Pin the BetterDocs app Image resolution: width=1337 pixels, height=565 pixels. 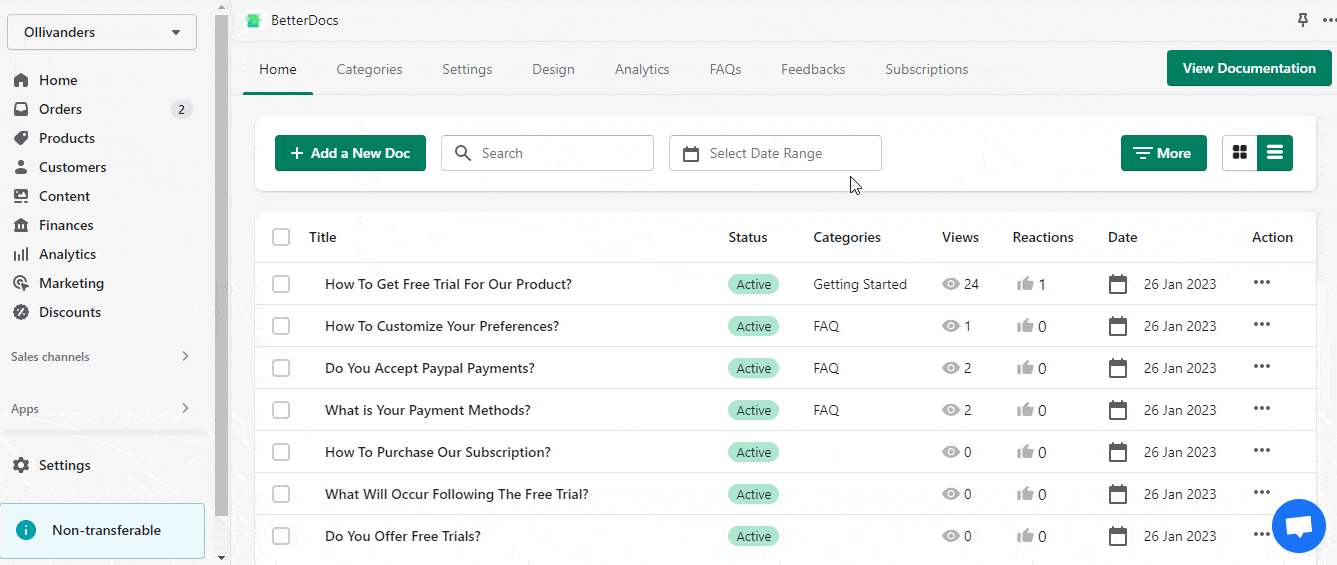pyautogui.click(x=1302, y=20)
